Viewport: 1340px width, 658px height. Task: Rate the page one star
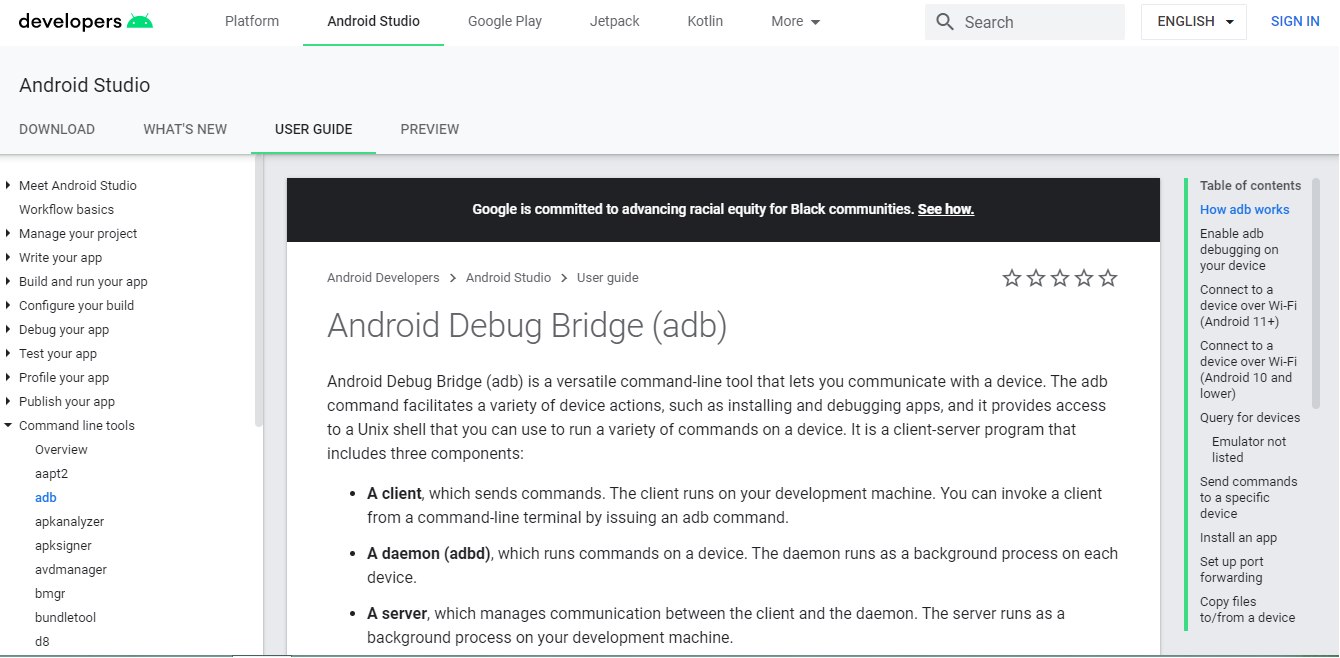click(x=1012, y=278)
